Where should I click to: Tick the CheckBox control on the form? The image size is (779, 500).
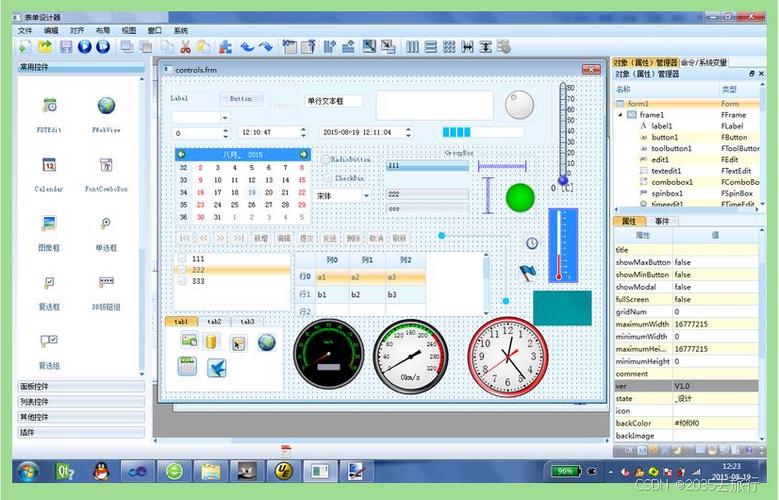pos(326,177)
